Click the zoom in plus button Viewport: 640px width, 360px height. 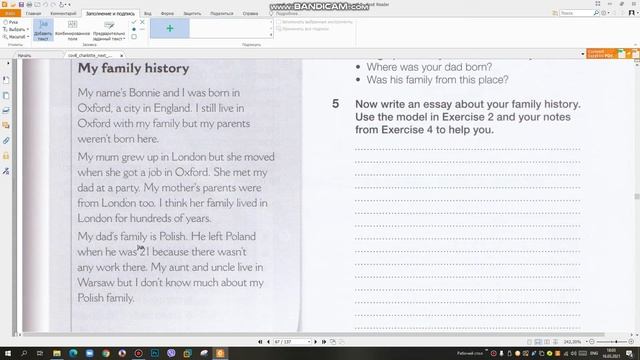(631, 342)
